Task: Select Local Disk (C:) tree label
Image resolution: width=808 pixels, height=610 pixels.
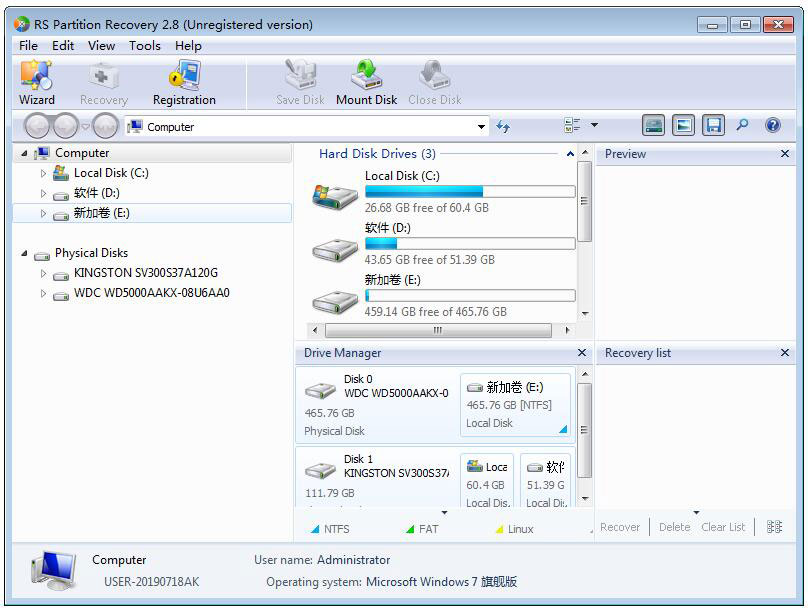Action: click(111, 173)
